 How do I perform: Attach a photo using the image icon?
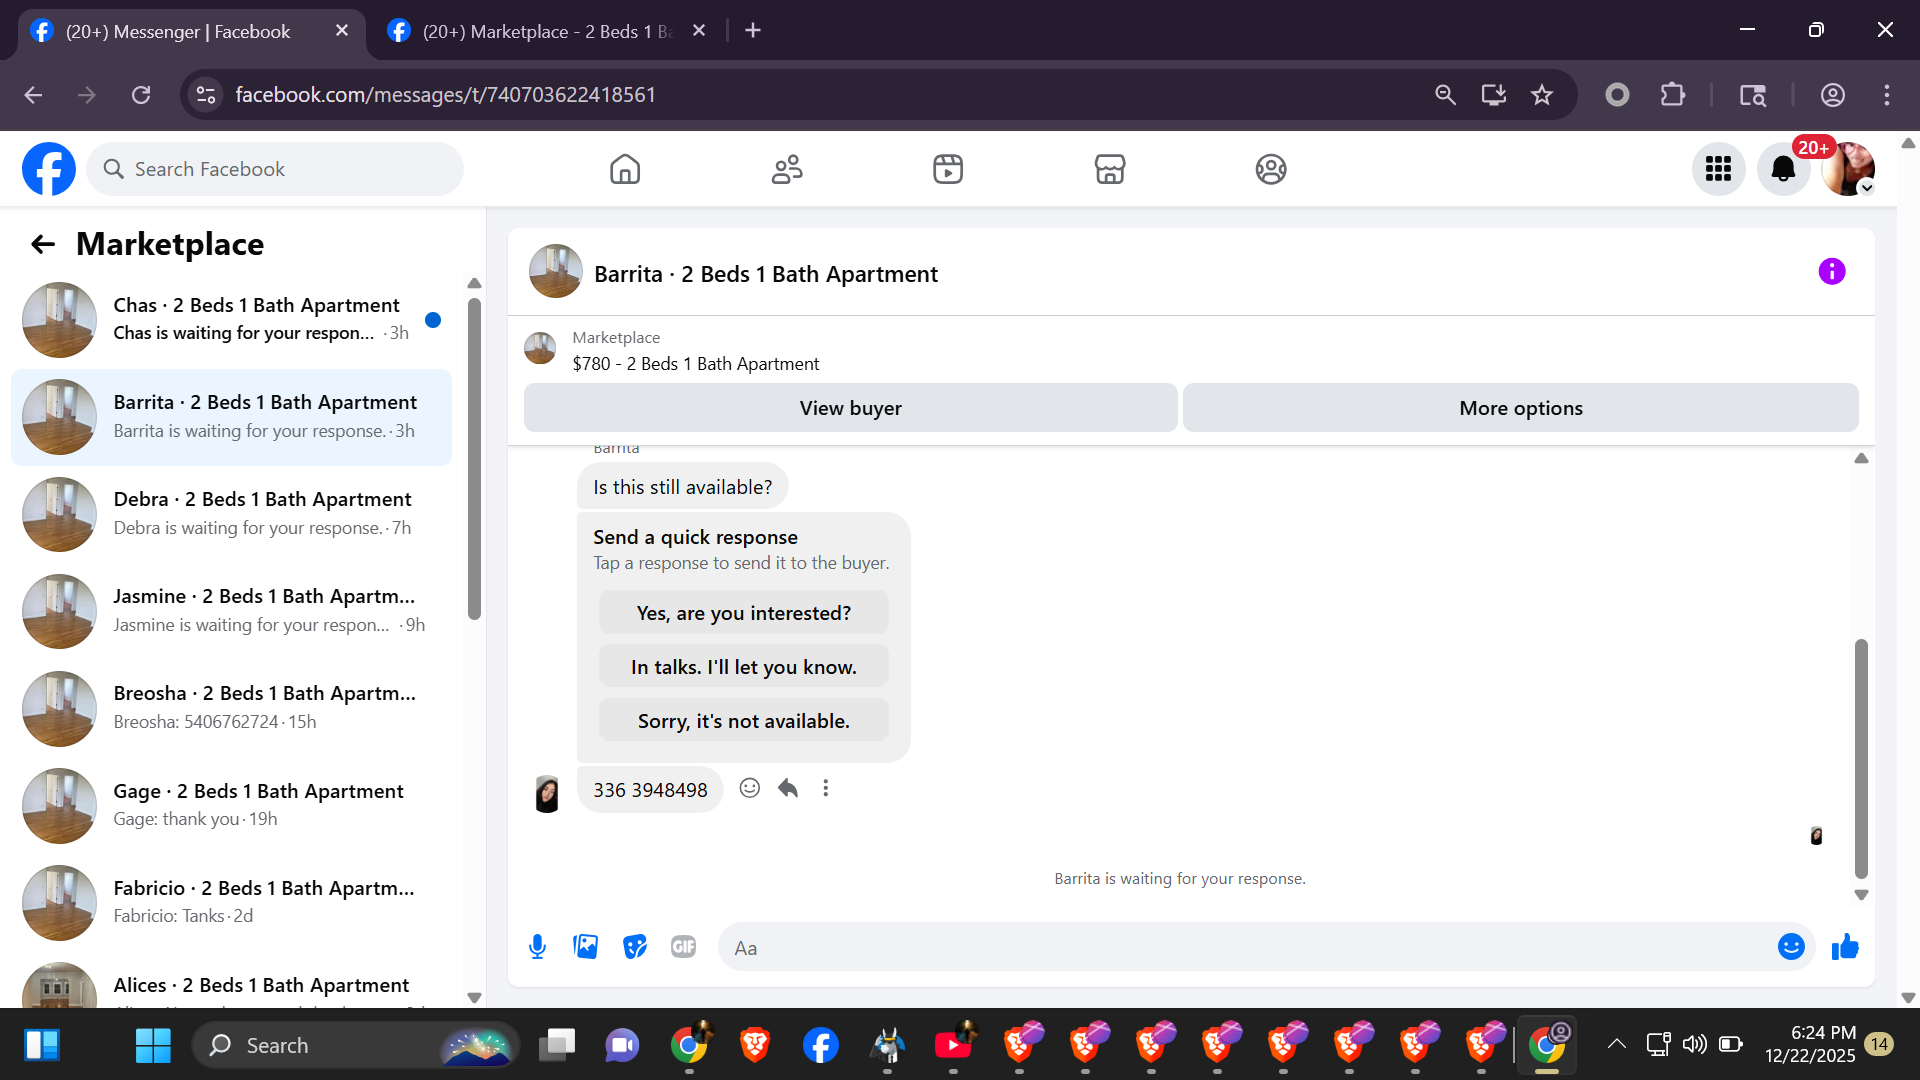(586, 947)
